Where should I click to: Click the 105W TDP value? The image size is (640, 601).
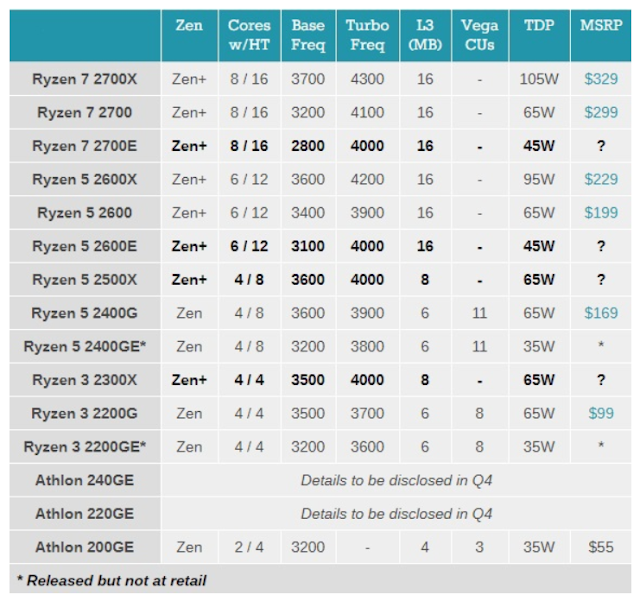click(539, 79)
